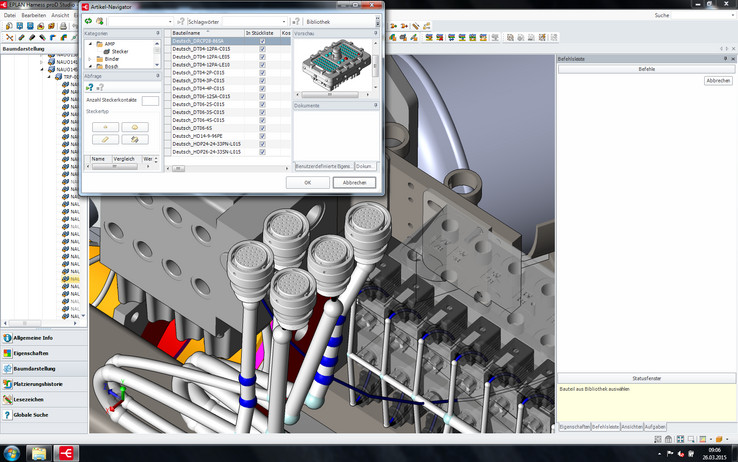Screen dimensions: 738x462
Task: Toggle In Stückliste for Deutsch_DT04-3P-C015
Action: 262,81
